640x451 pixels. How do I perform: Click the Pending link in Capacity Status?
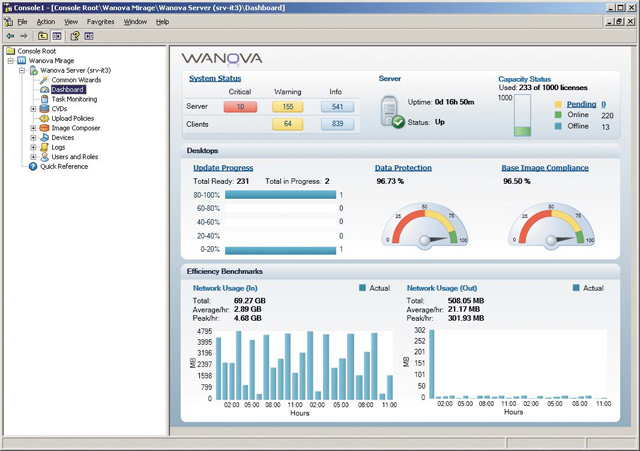581,104
